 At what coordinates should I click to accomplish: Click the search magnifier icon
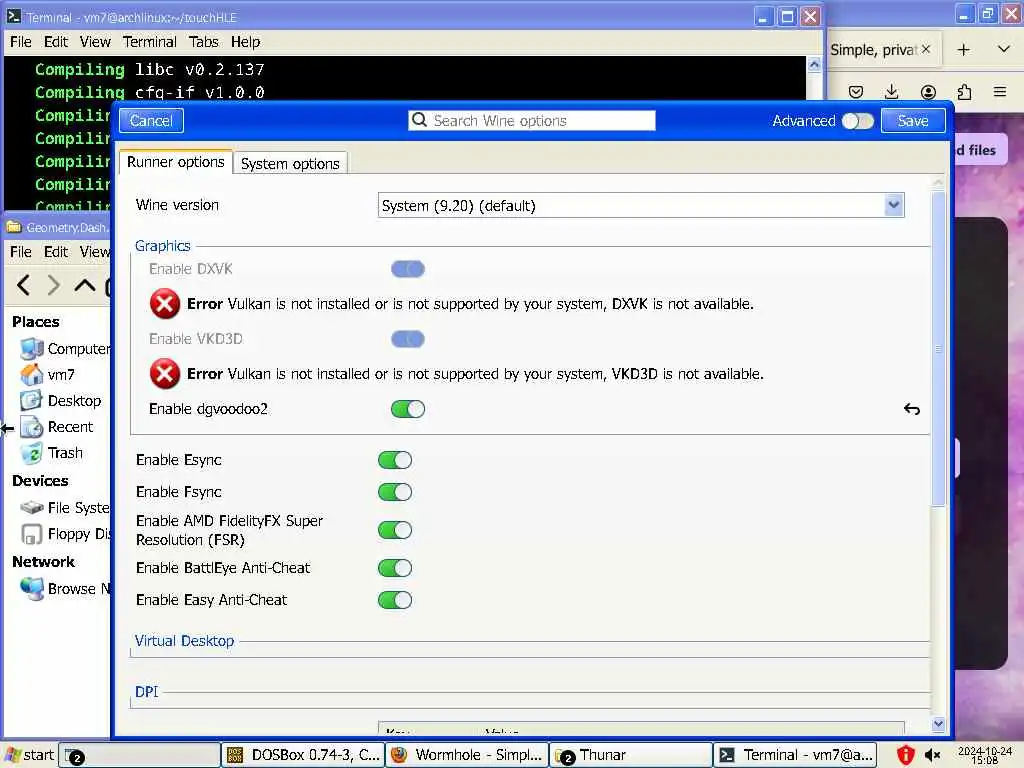[419, 120]
